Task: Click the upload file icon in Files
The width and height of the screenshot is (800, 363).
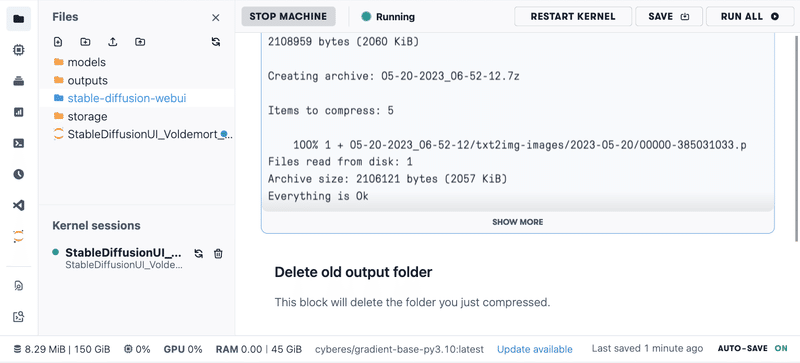Action: click(113, 42)
